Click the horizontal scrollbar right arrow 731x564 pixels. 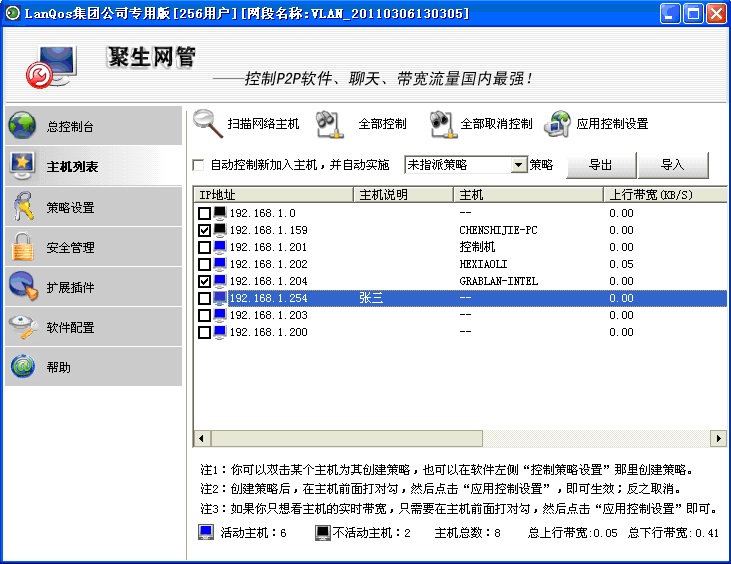pos(718,438)
